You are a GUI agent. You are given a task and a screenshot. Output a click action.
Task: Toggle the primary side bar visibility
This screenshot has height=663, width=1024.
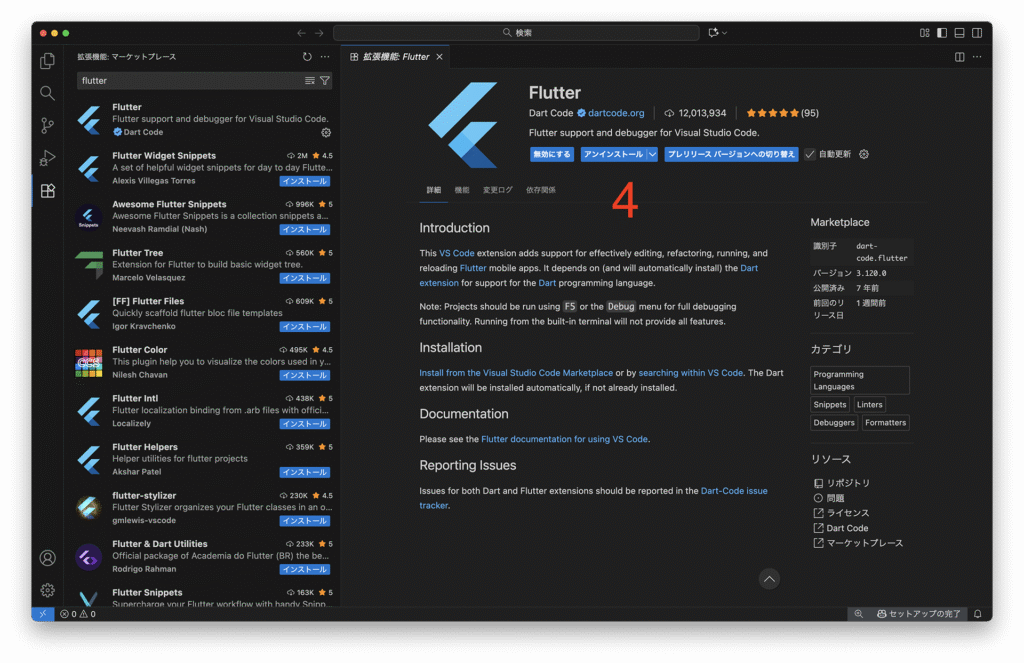point(941,33)
